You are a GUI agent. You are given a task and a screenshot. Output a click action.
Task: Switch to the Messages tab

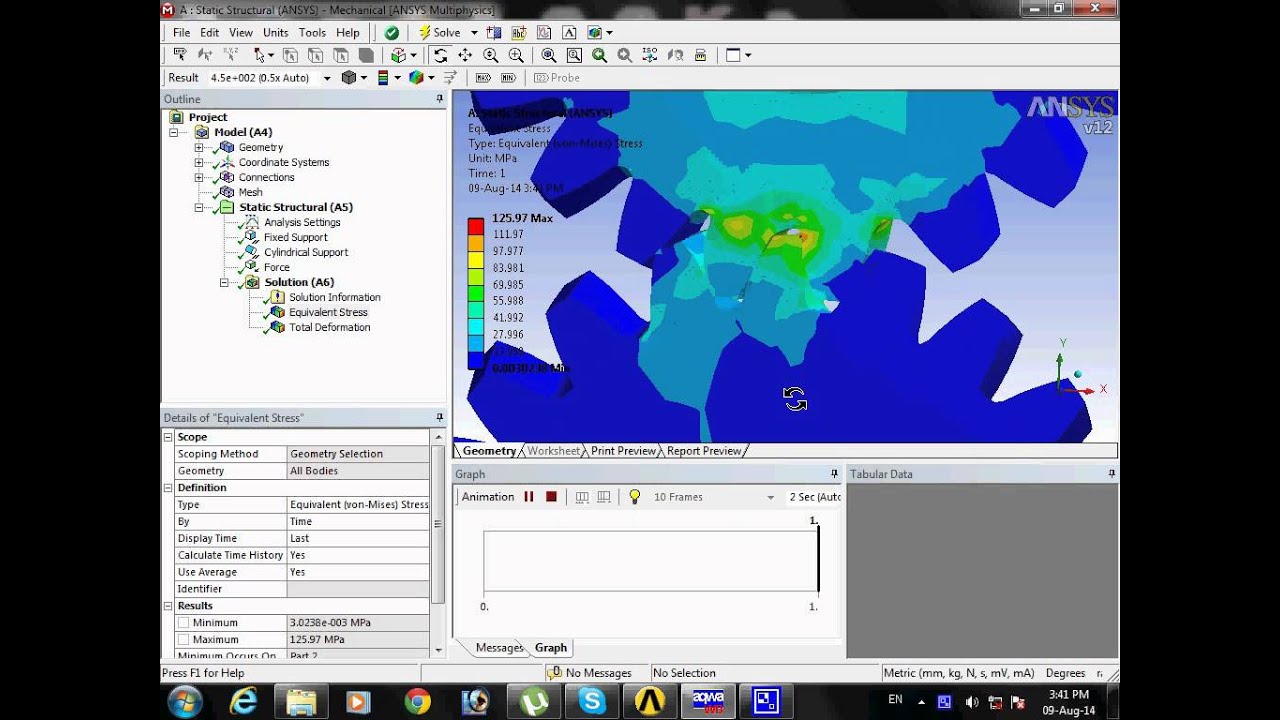(499, 648)
